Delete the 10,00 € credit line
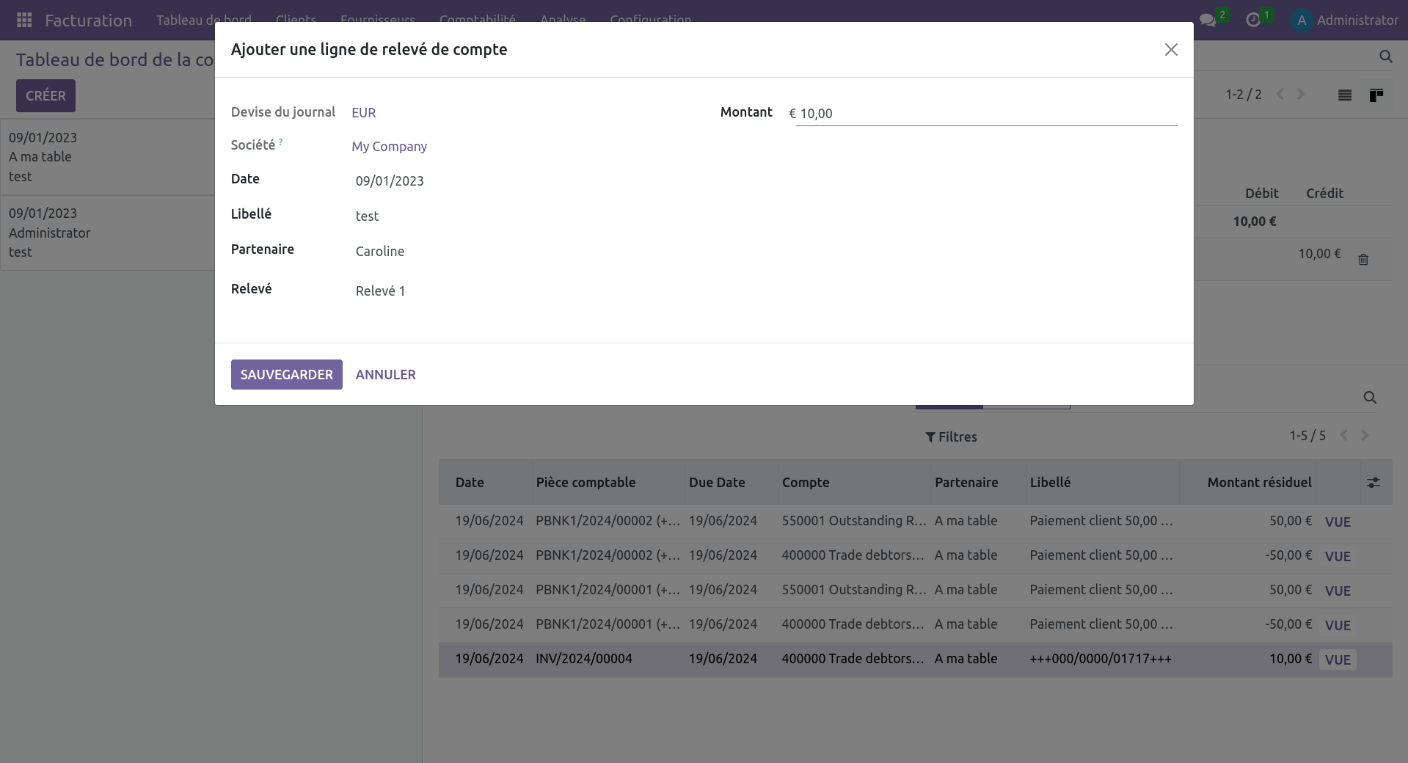The image size is (1408, 763). (1363, 260)
